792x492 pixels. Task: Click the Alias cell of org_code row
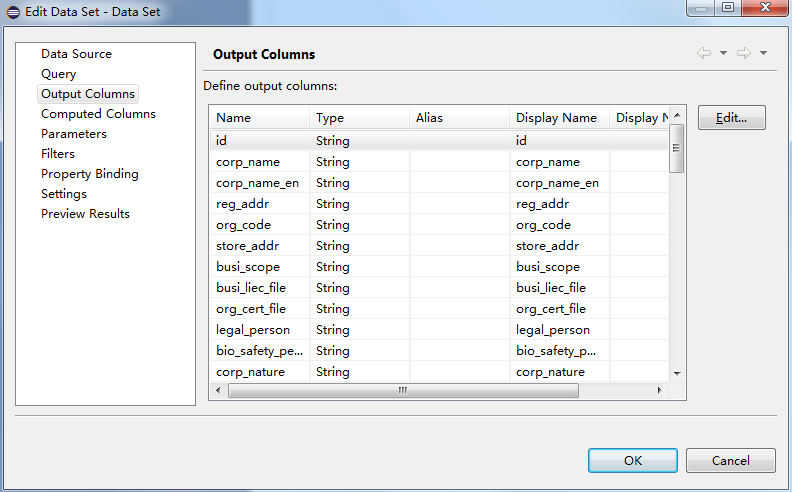click(x=460, y=225)
